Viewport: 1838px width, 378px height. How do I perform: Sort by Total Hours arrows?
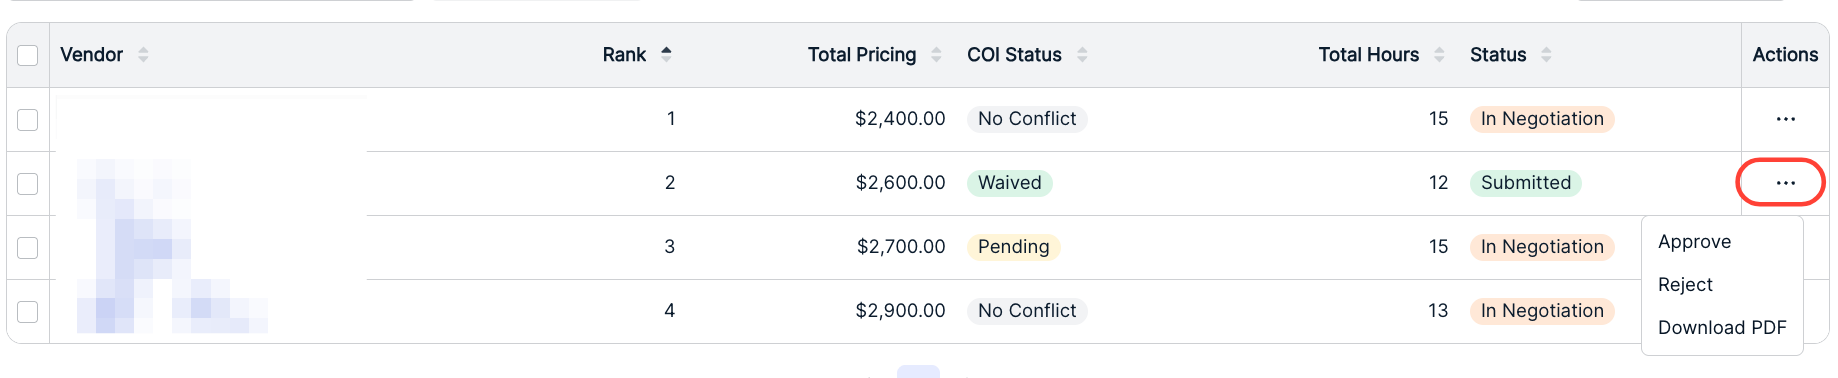tap(1439, 55)
